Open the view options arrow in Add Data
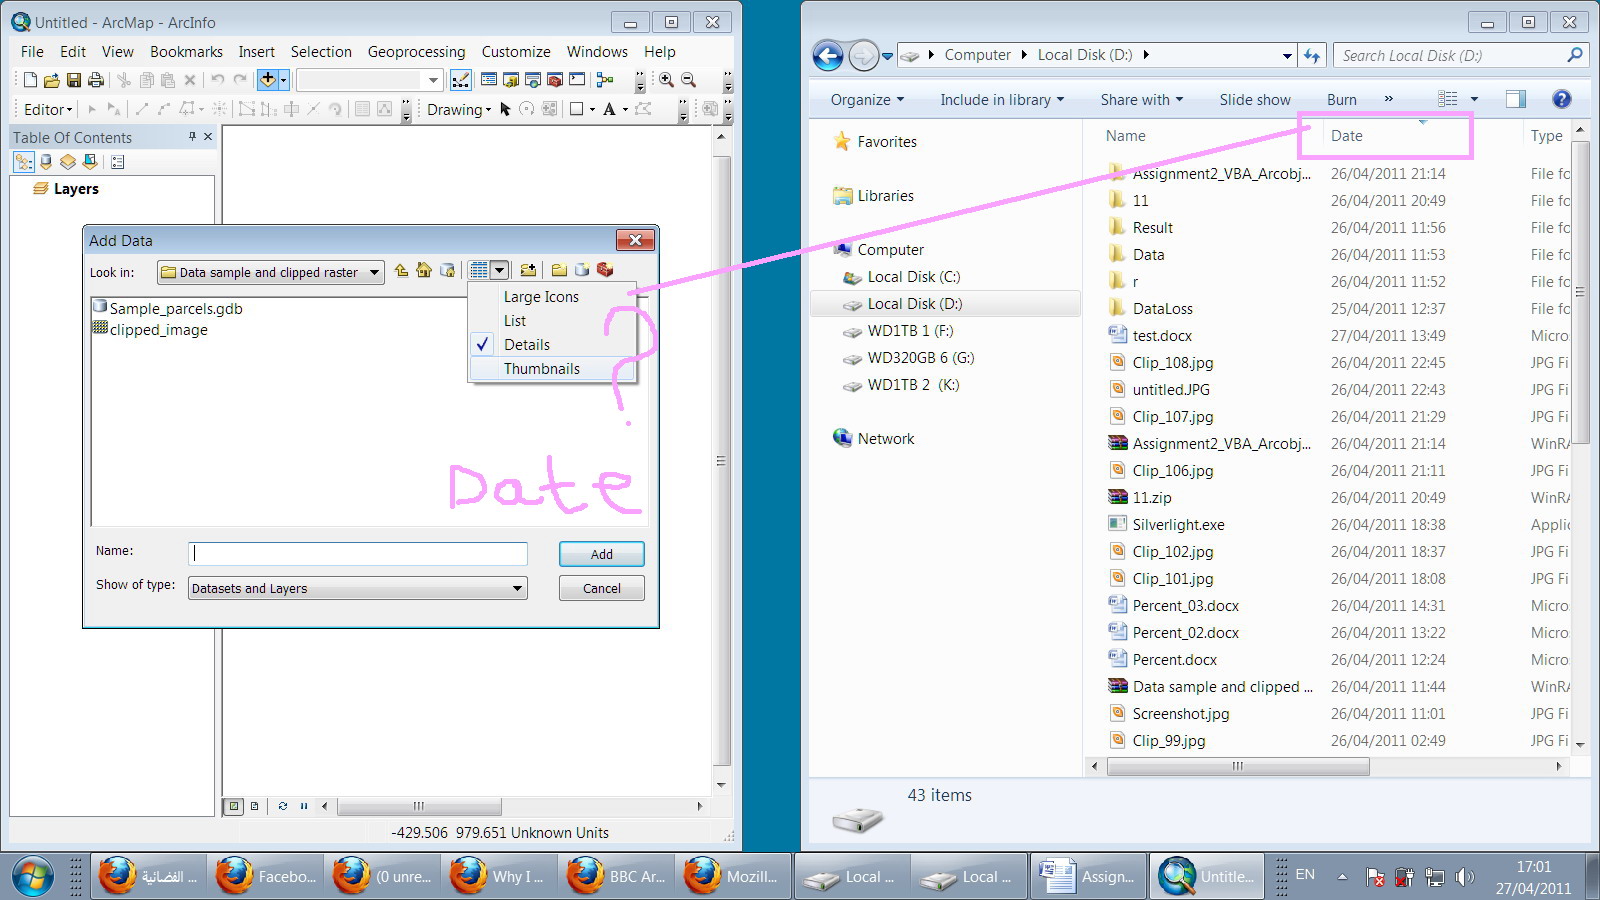The width and height of the screenshot is (1600, 900). click(499, 270)
